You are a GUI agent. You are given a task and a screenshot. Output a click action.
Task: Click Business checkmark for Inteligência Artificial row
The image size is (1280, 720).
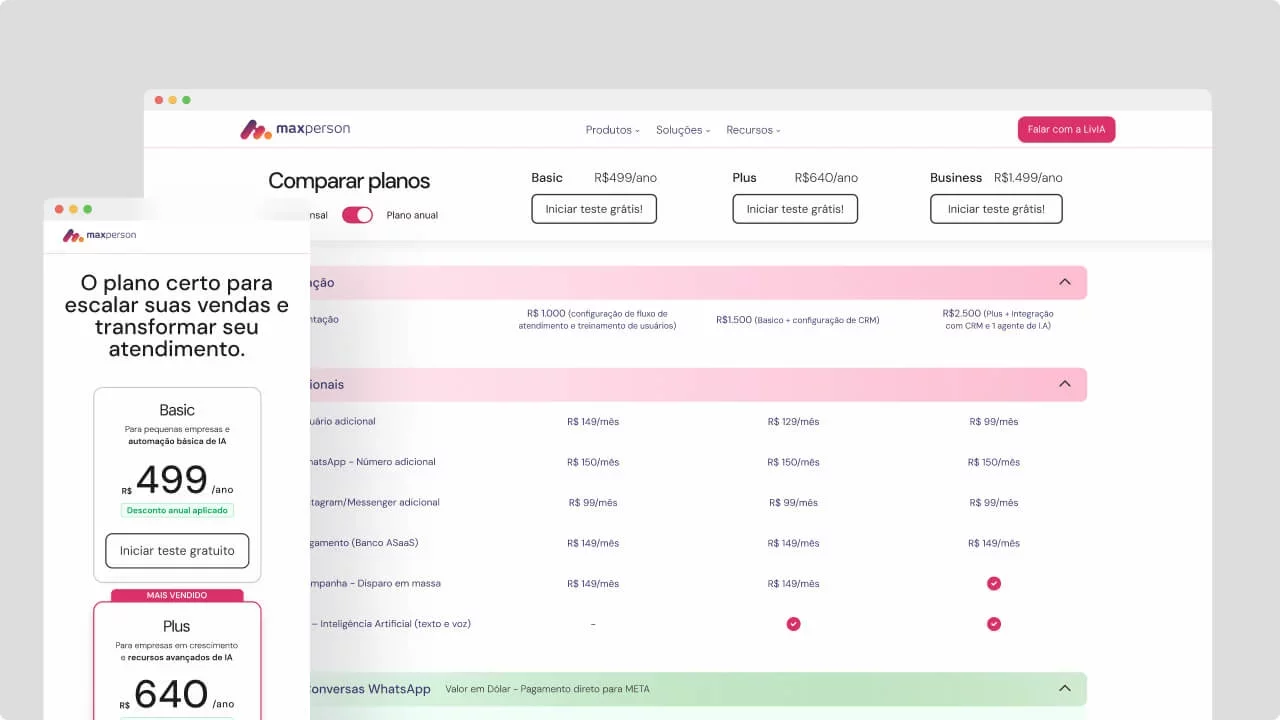[x=993, y=624]
